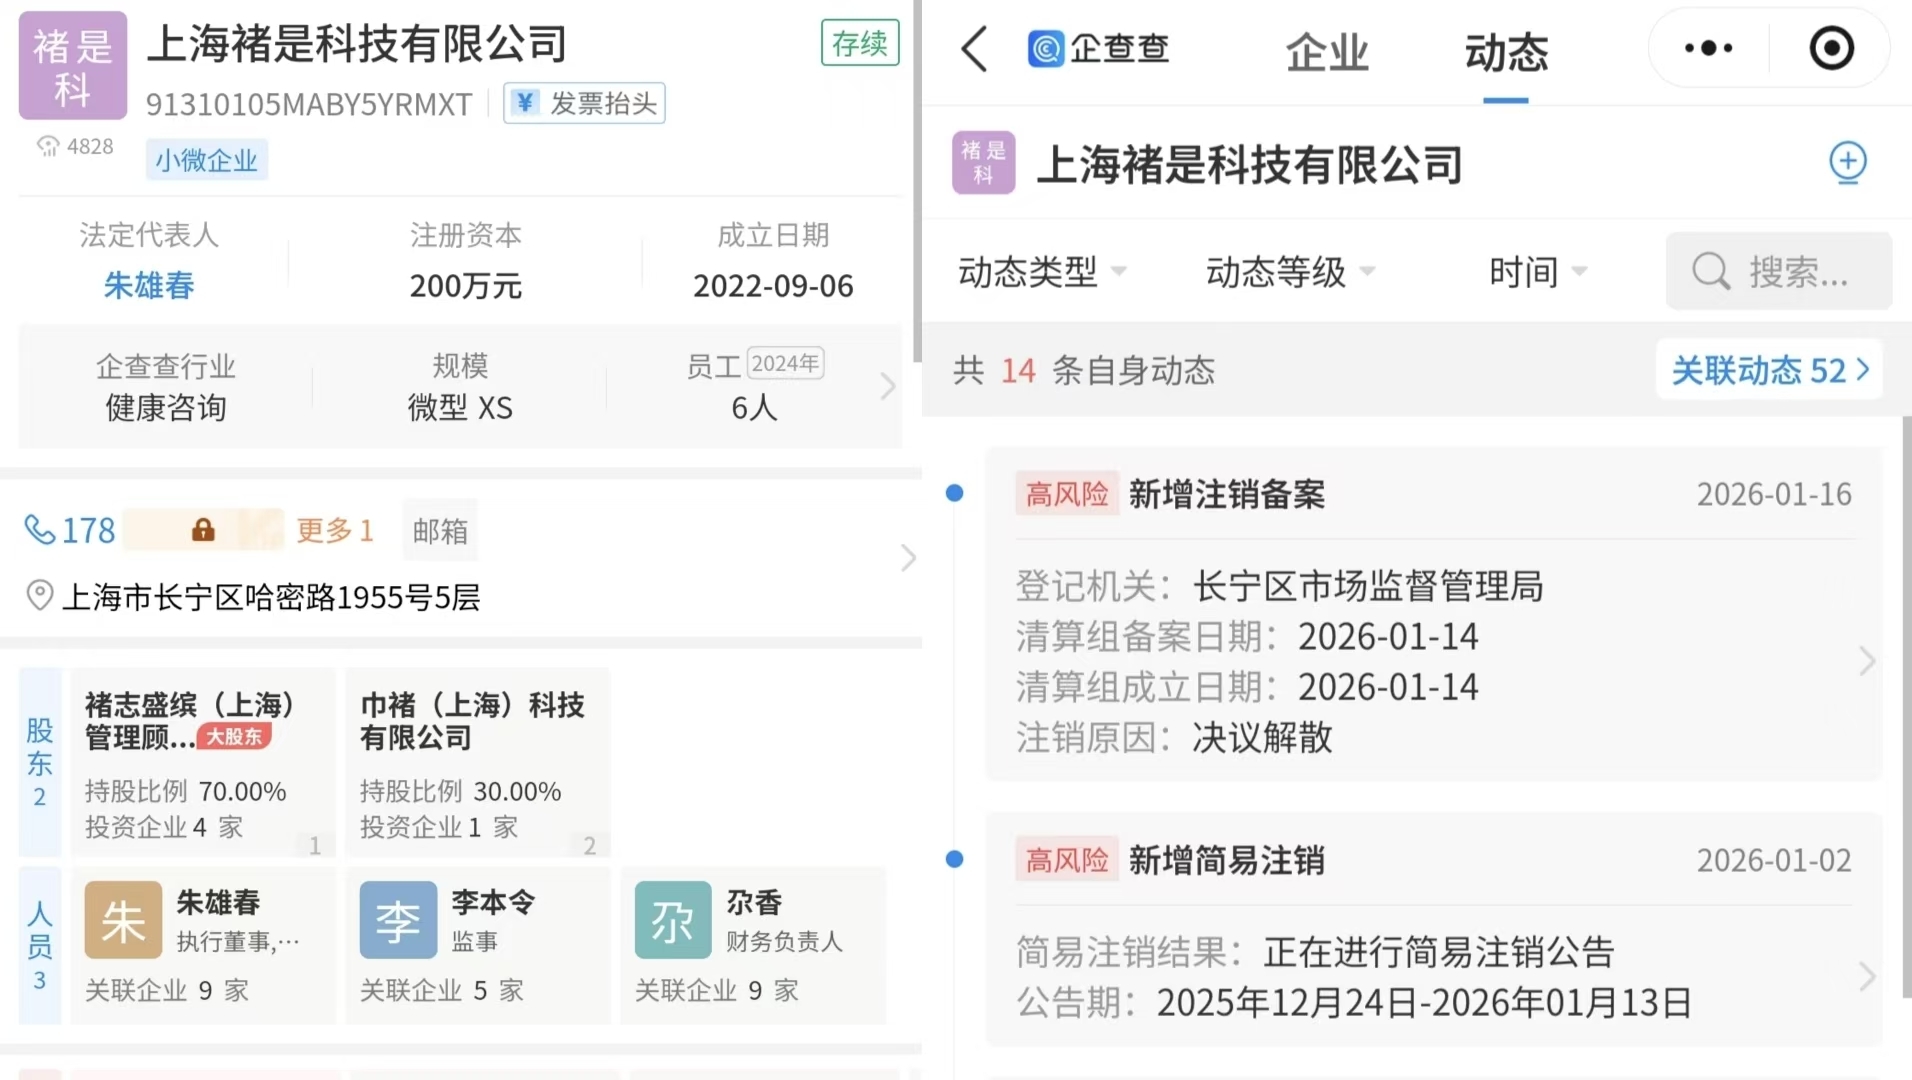Click the 企查查 logo icon
Viewport: 1912px width, 1080px height.
[x=1046, y=48]
